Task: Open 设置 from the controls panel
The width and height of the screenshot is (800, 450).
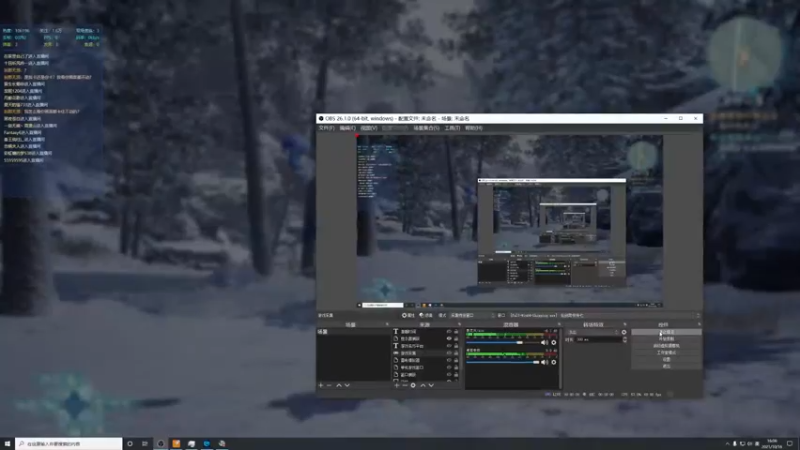Action: 666,359
